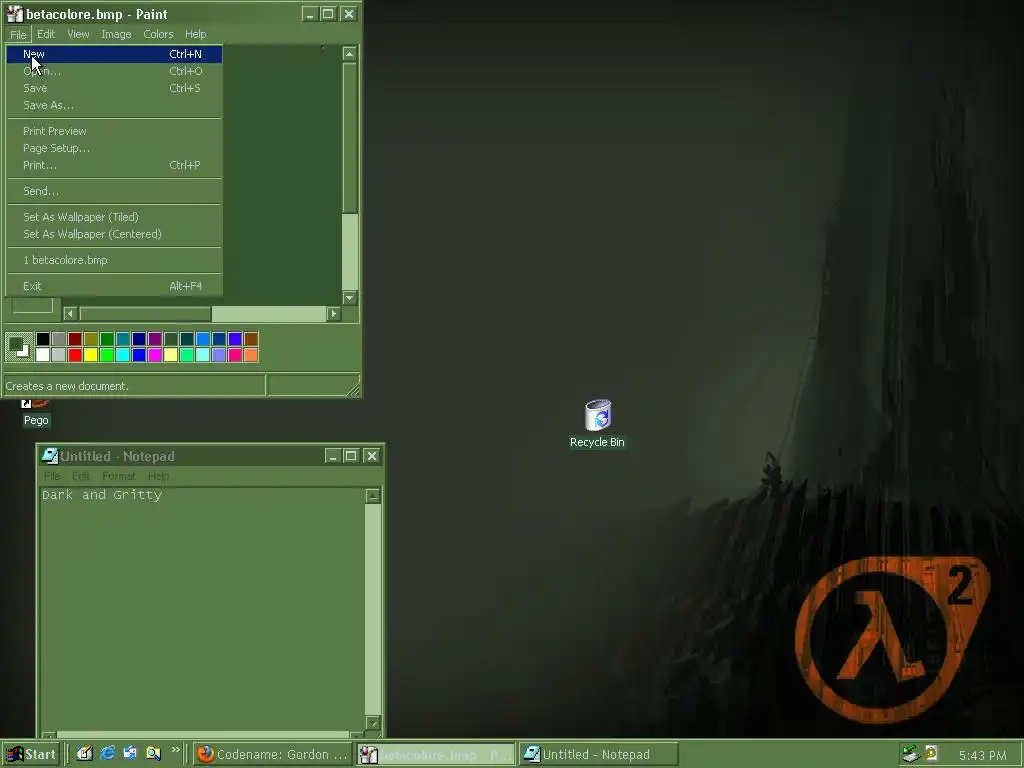Click inside the Notepad text area
Viewport: 1024px width, 768px height.
point(202,611)
